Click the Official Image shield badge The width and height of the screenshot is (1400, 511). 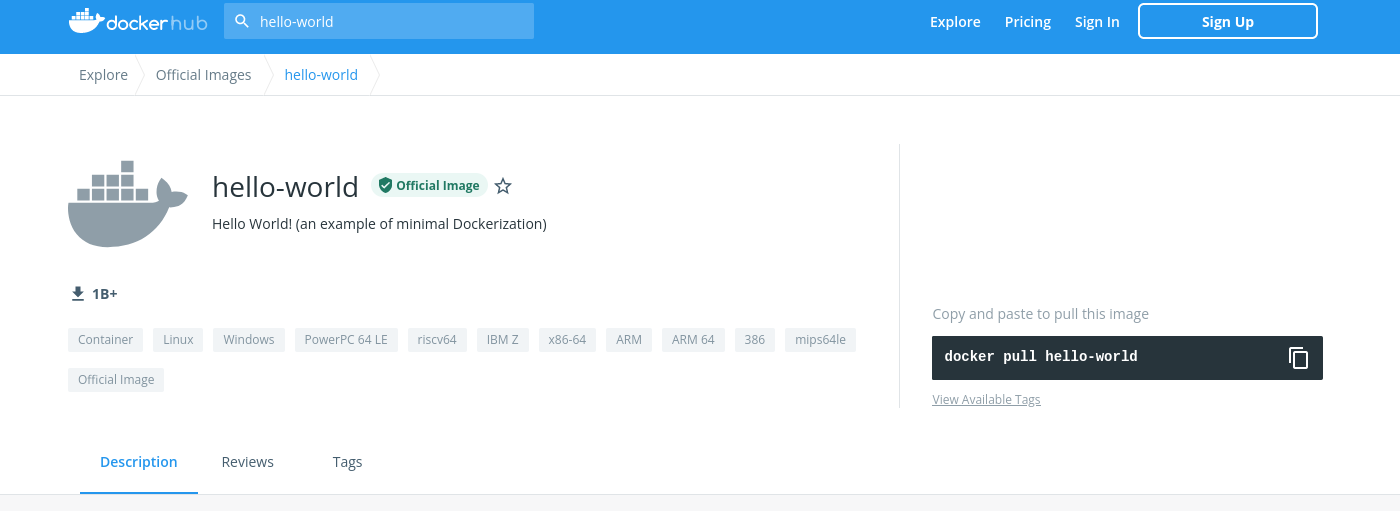429,185
